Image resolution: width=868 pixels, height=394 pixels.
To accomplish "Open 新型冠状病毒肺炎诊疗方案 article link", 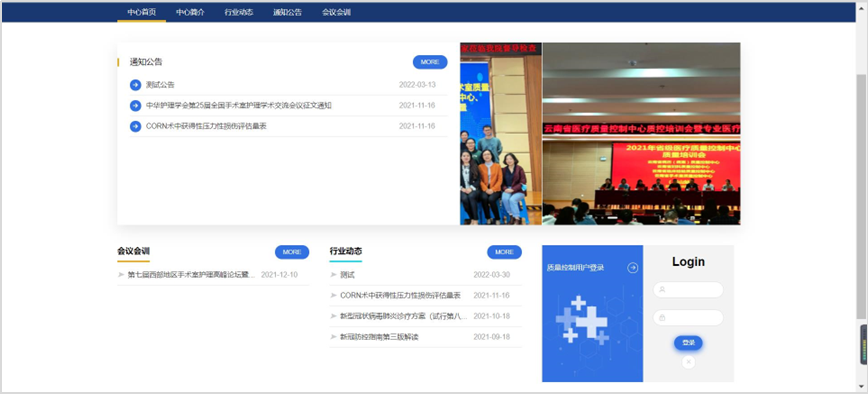I will (x=404, y=316).
